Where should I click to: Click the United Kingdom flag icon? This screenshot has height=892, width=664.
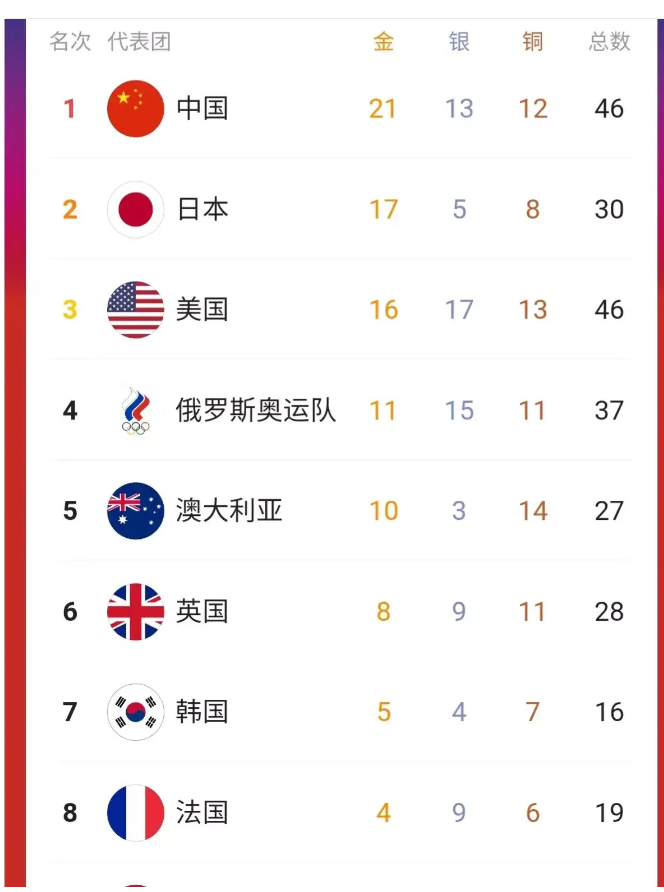[135, 612]
